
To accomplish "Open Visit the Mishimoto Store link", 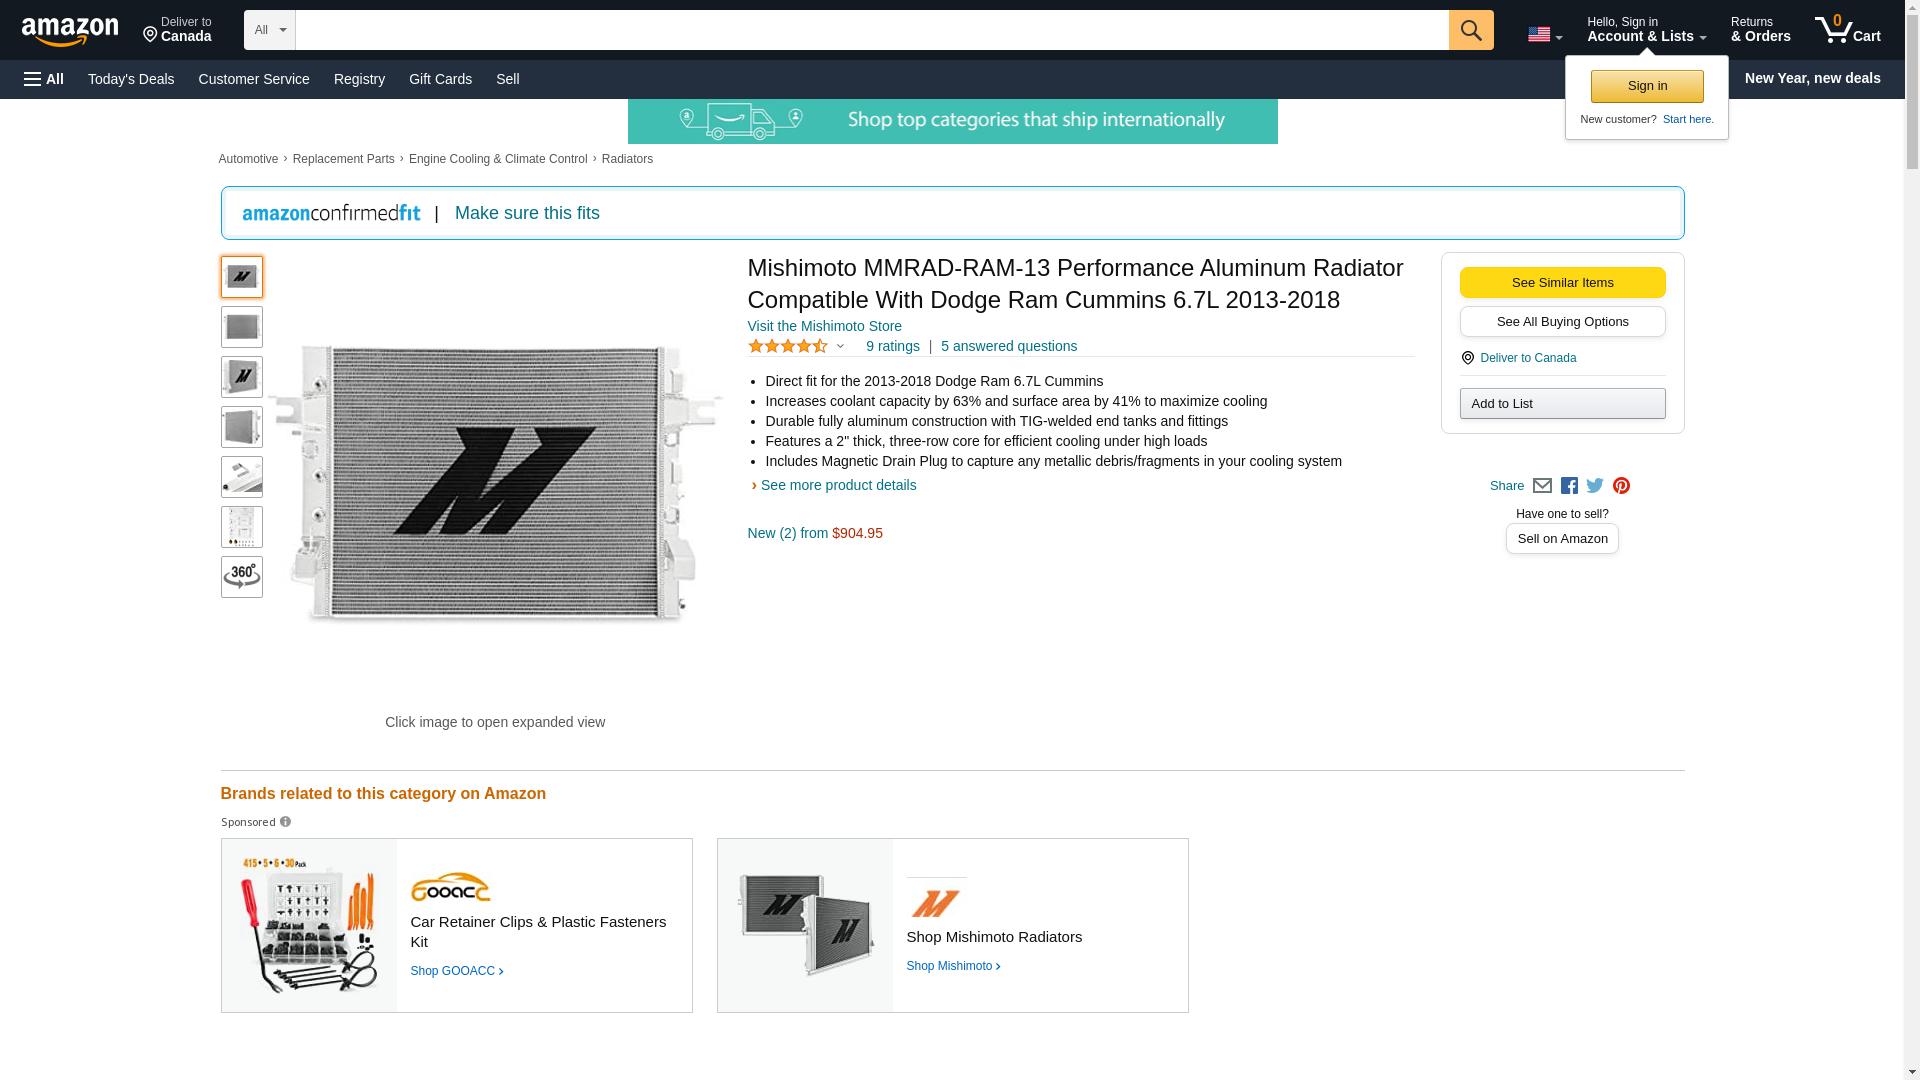I will (x=824, y=326).
